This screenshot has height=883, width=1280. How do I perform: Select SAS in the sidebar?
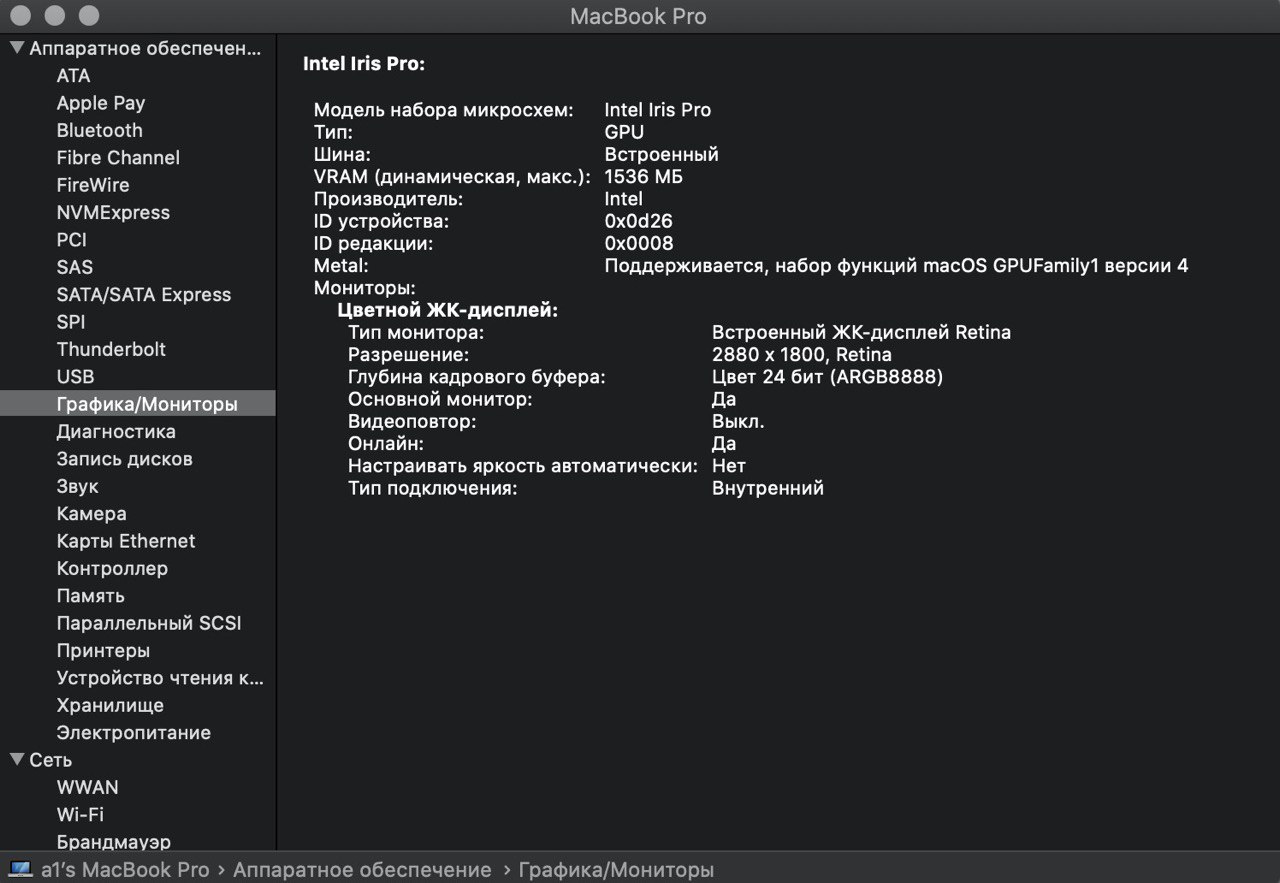75,267
